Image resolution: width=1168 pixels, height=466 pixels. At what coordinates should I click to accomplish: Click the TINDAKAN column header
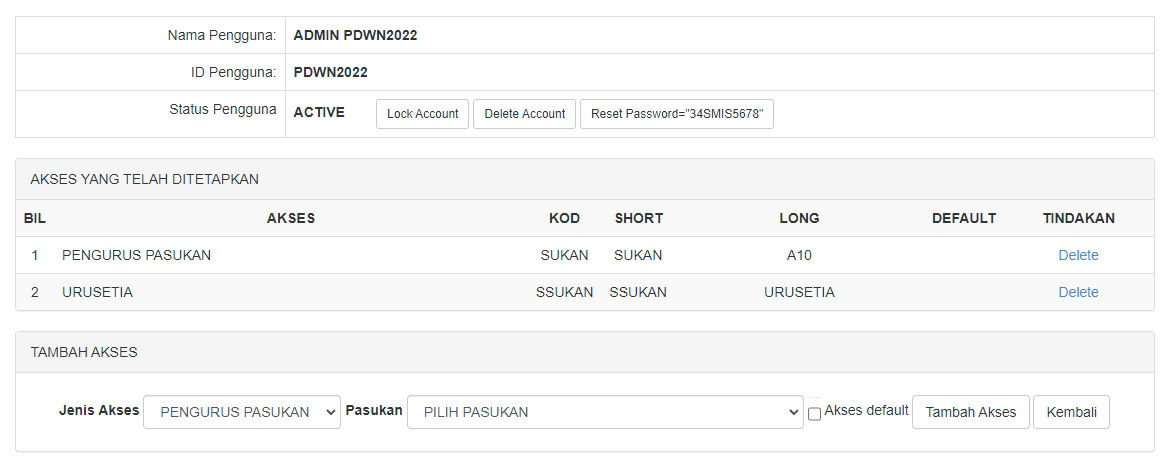point(1078,218)
